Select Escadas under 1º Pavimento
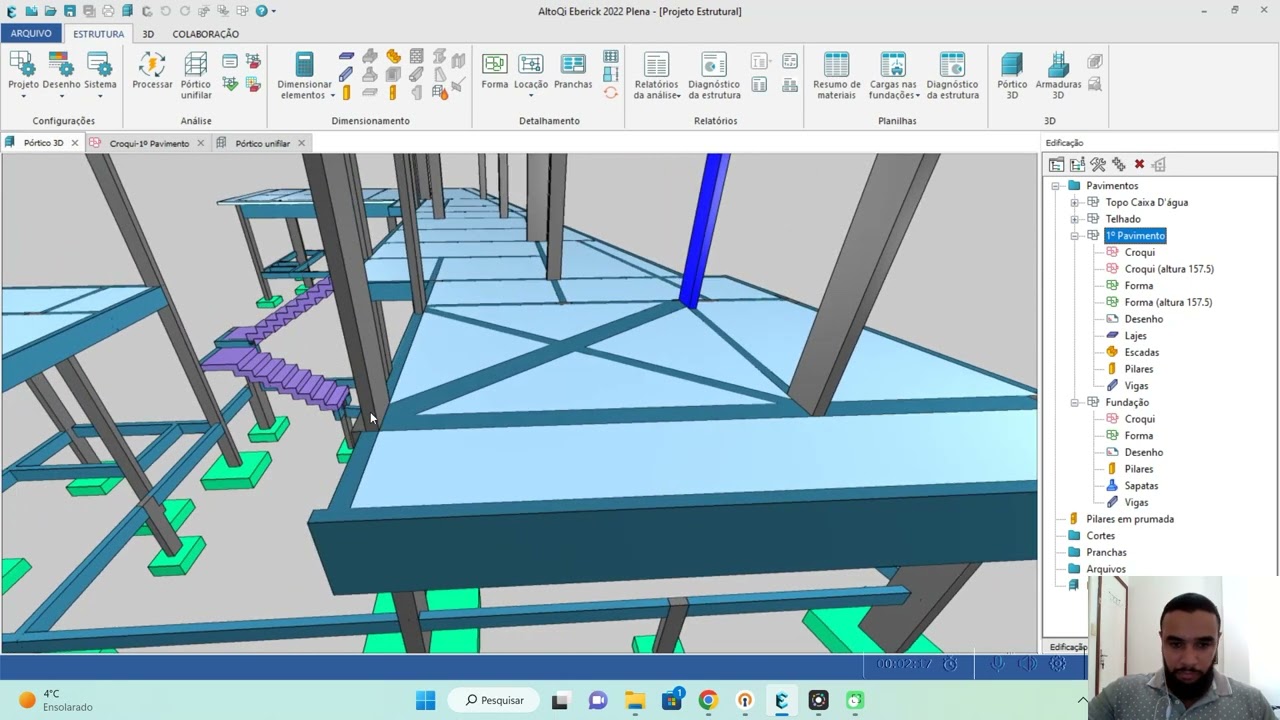Image resolution: width=1280 pixels, height=720 pixels. 1142,352
